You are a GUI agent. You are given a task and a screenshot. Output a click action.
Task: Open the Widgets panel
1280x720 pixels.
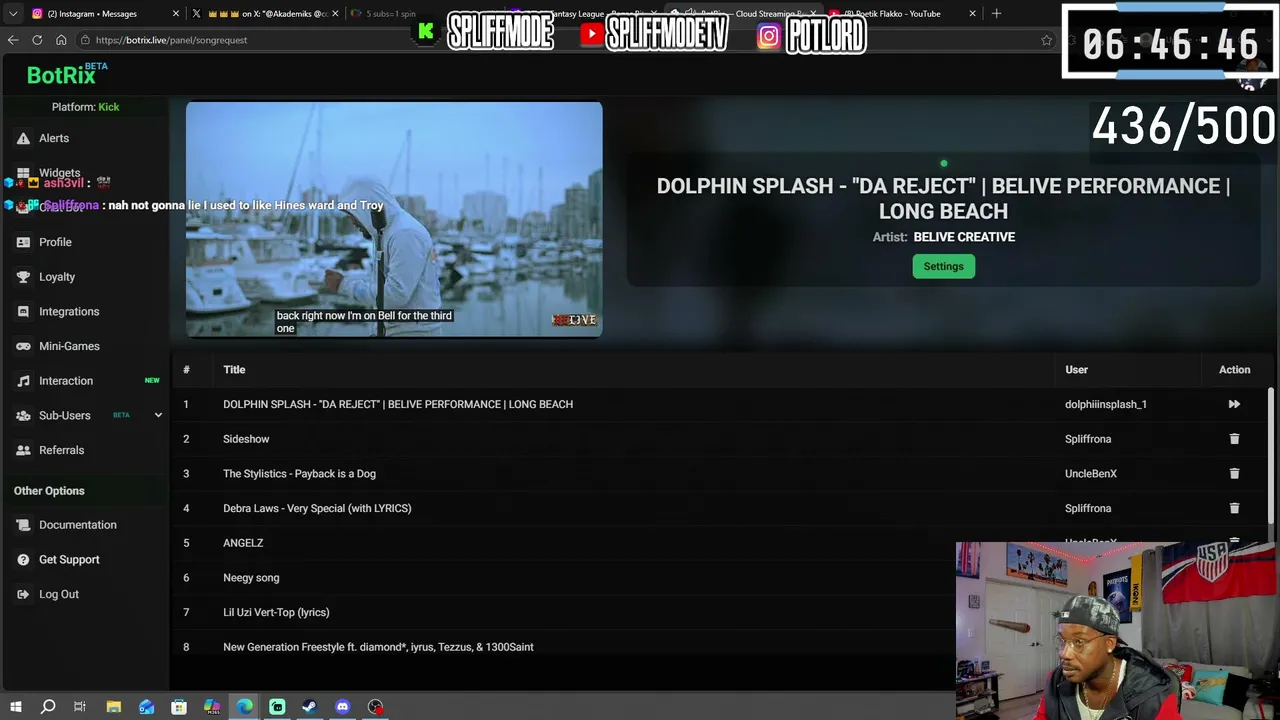60,173
